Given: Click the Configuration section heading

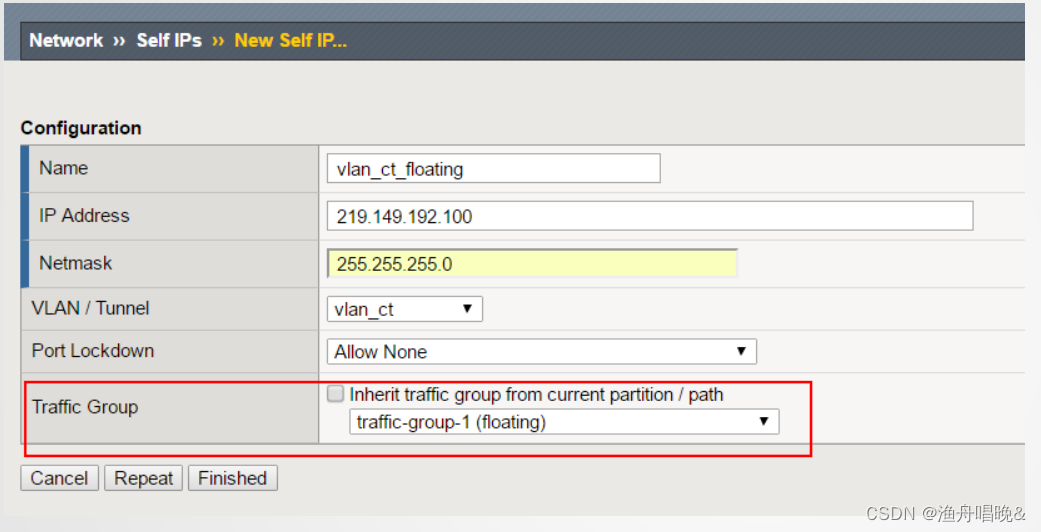Looking at the screenshot, I should point(81,128).
